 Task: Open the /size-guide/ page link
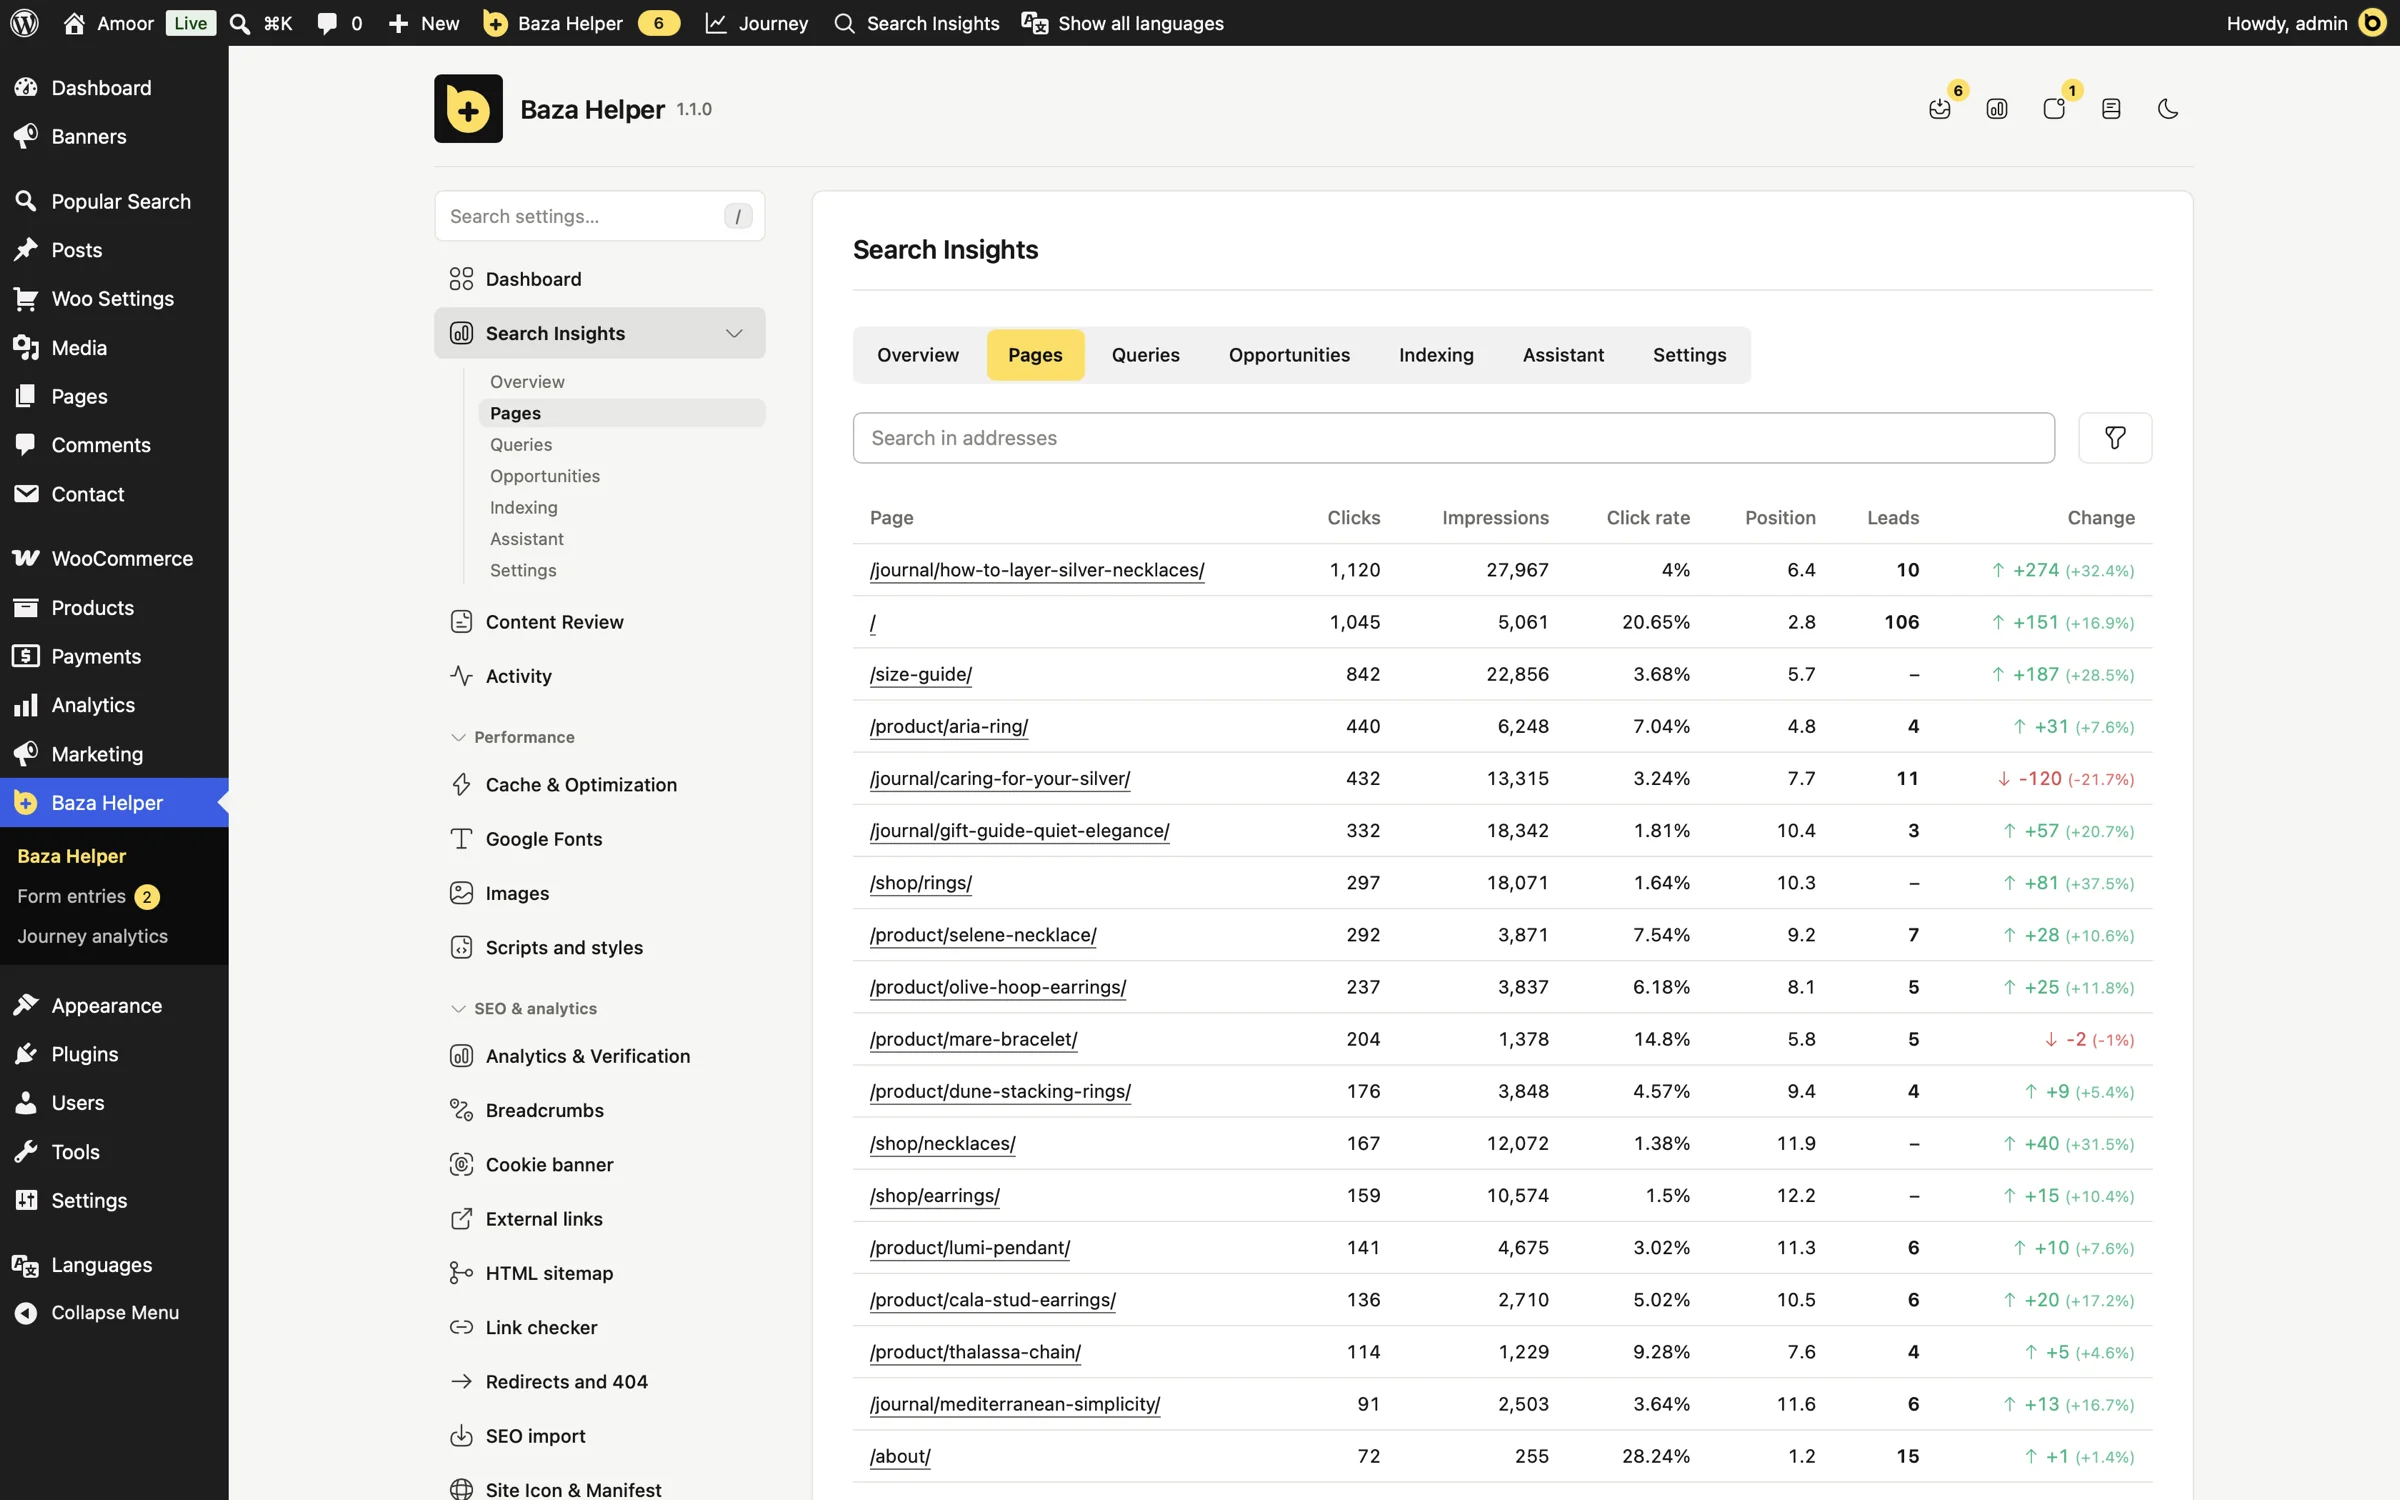coord(921,673)
